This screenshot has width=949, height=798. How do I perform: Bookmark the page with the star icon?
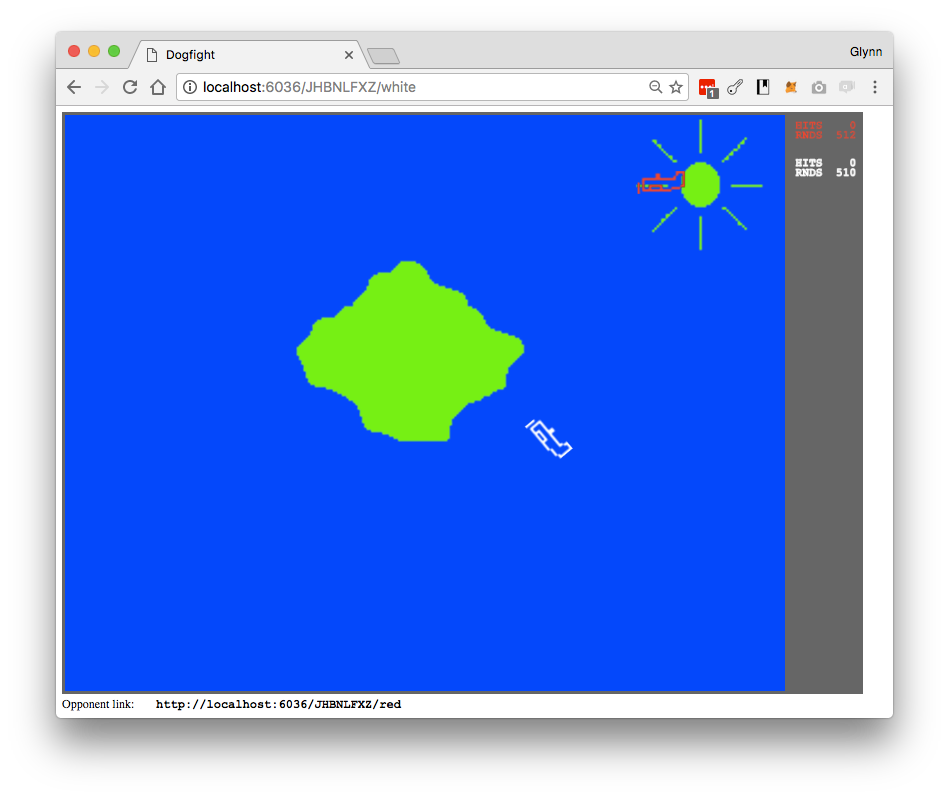point(675,87)
